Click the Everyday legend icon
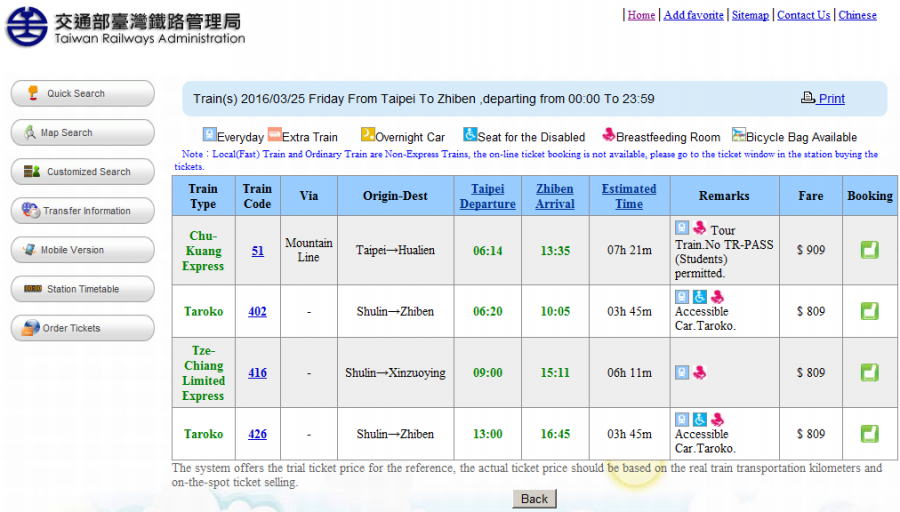 (x=210, y=135)
